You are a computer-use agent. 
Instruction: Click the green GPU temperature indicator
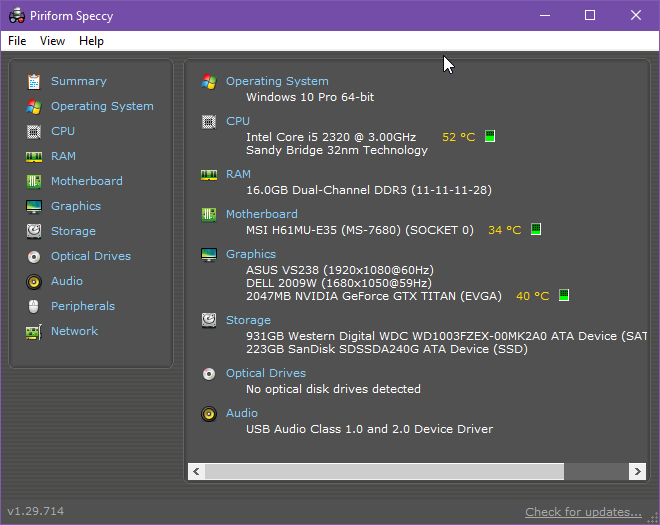[564, 296]
